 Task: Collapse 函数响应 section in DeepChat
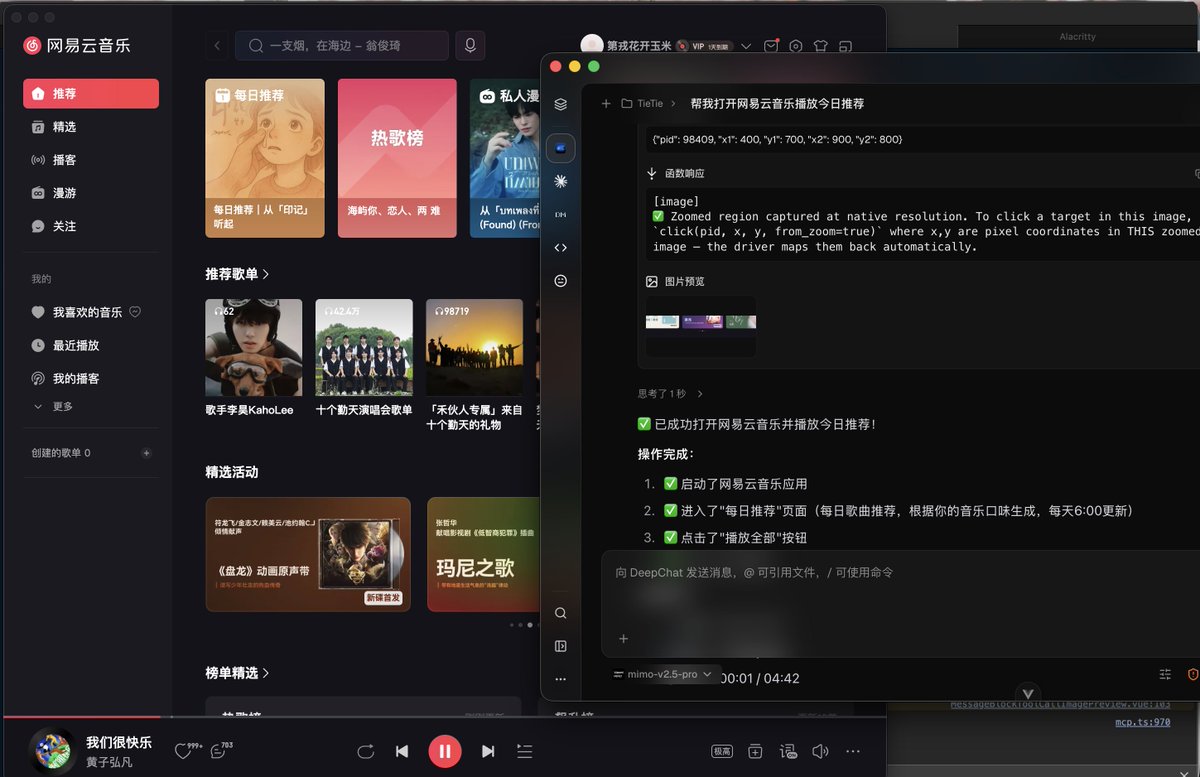pyautogui.click(x=677, y=174)
